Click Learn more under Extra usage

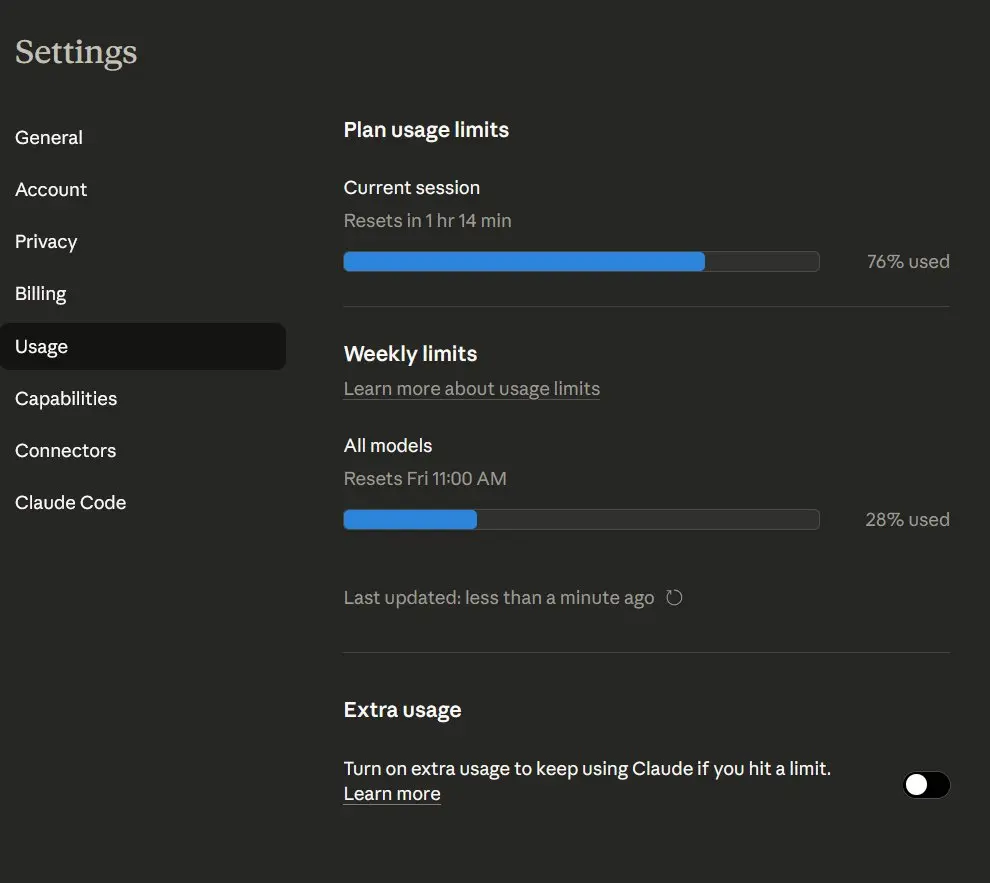click(392, 794)
